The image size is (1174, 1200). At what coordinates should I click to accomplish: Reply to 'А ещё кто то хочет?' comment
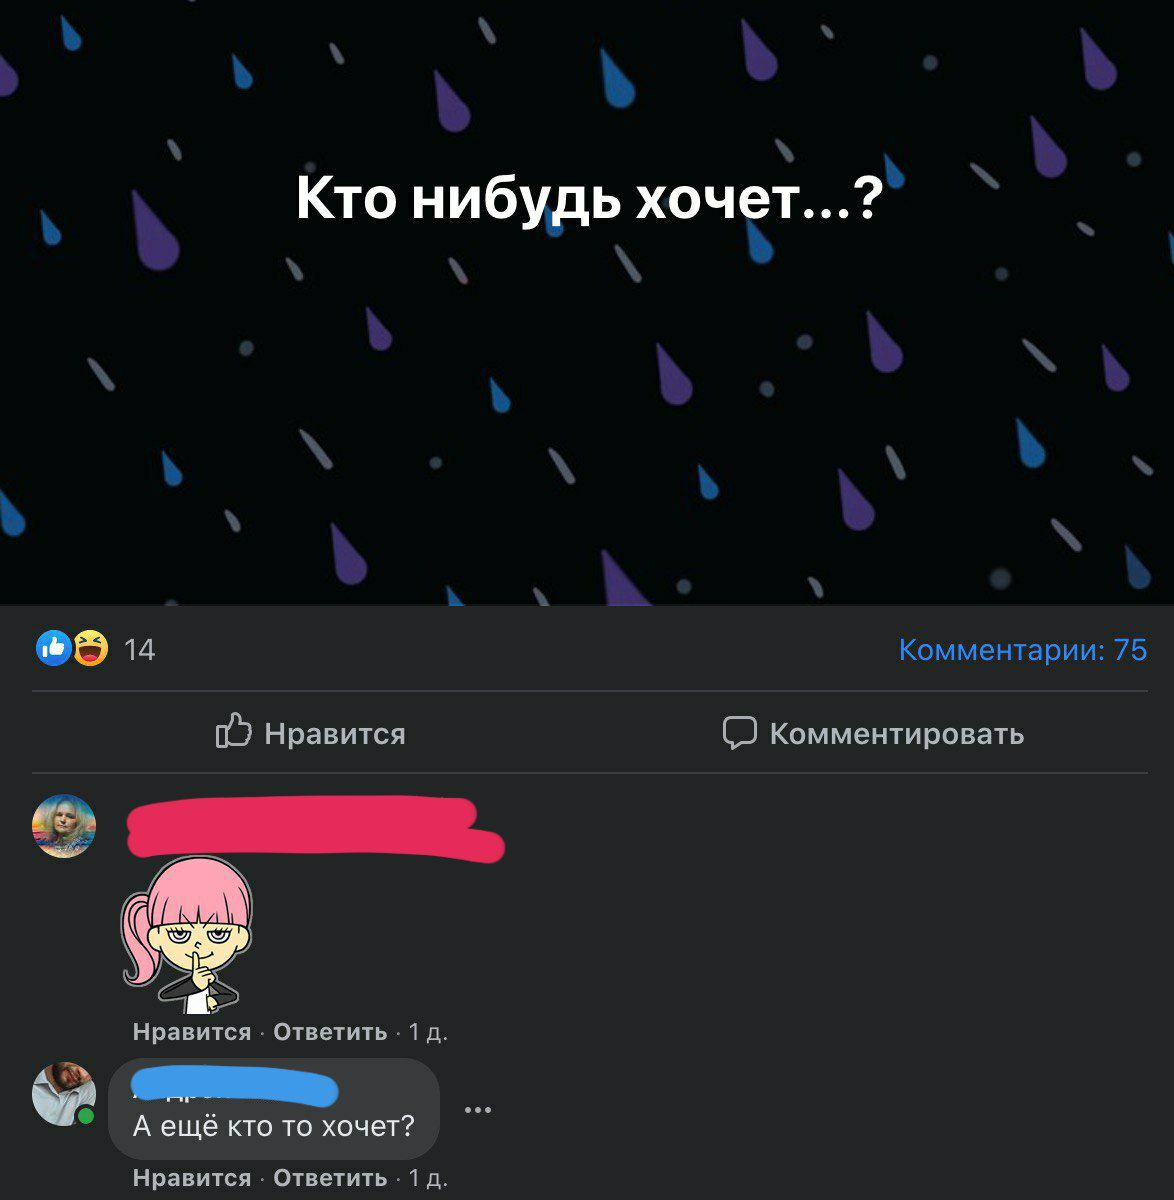coord(330,1178)
